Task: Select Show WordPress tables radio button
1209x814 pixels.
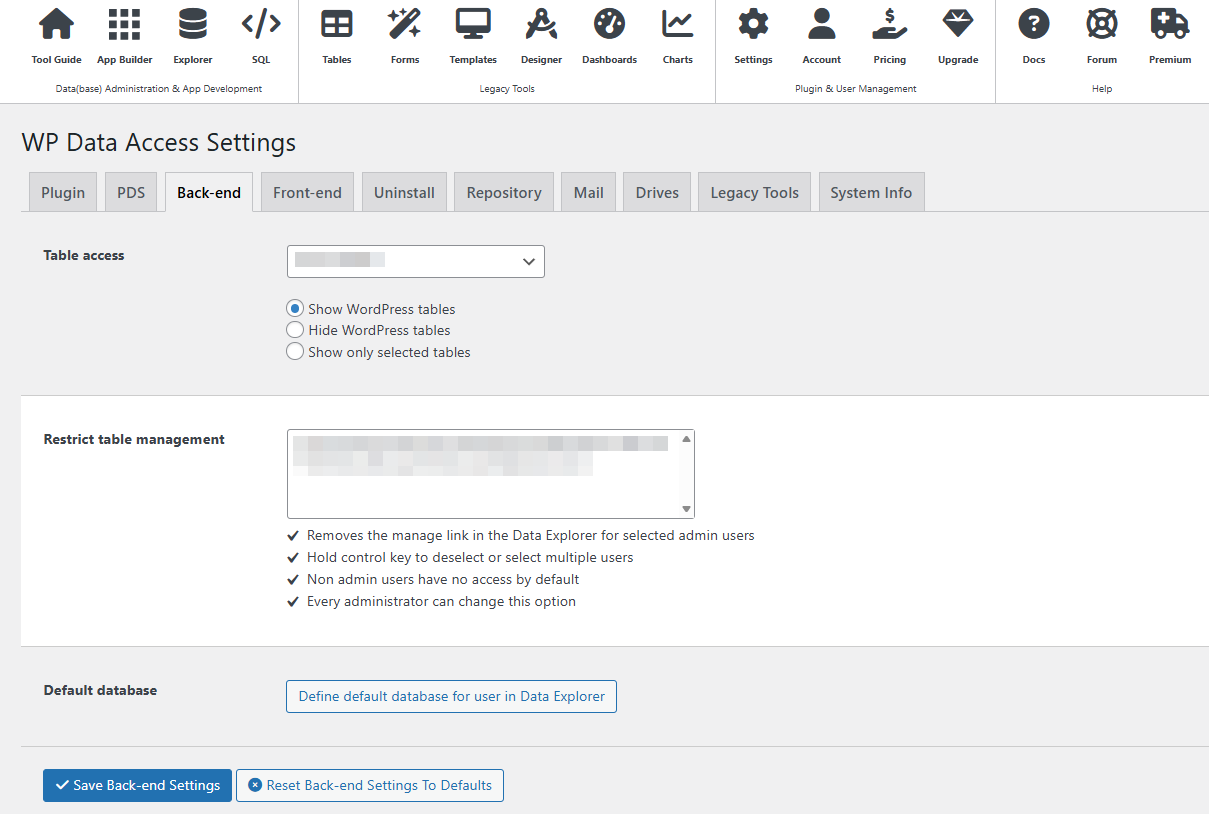Action: point(295,309)
